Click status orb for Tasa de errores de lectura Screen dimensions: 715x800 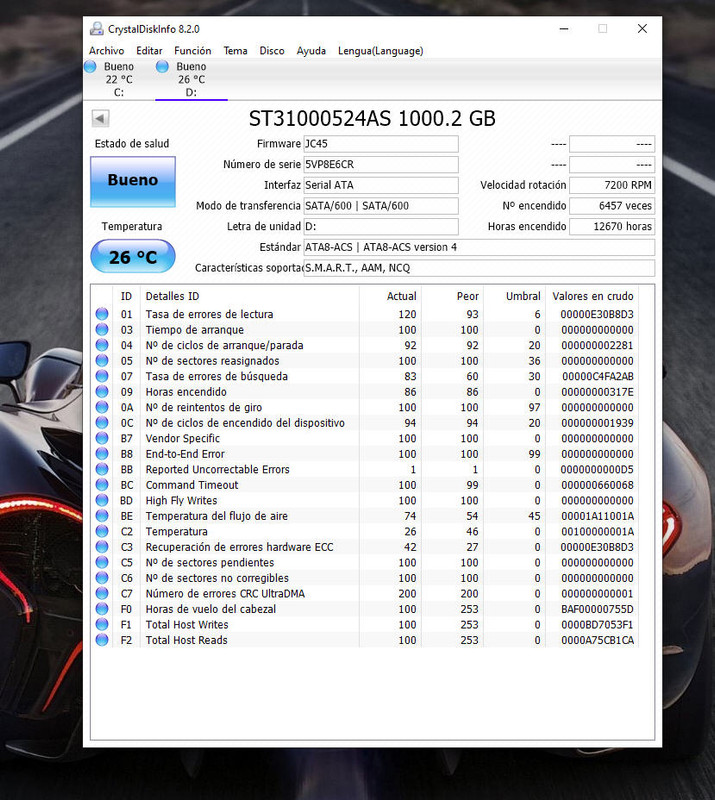(x=102, y=314)
